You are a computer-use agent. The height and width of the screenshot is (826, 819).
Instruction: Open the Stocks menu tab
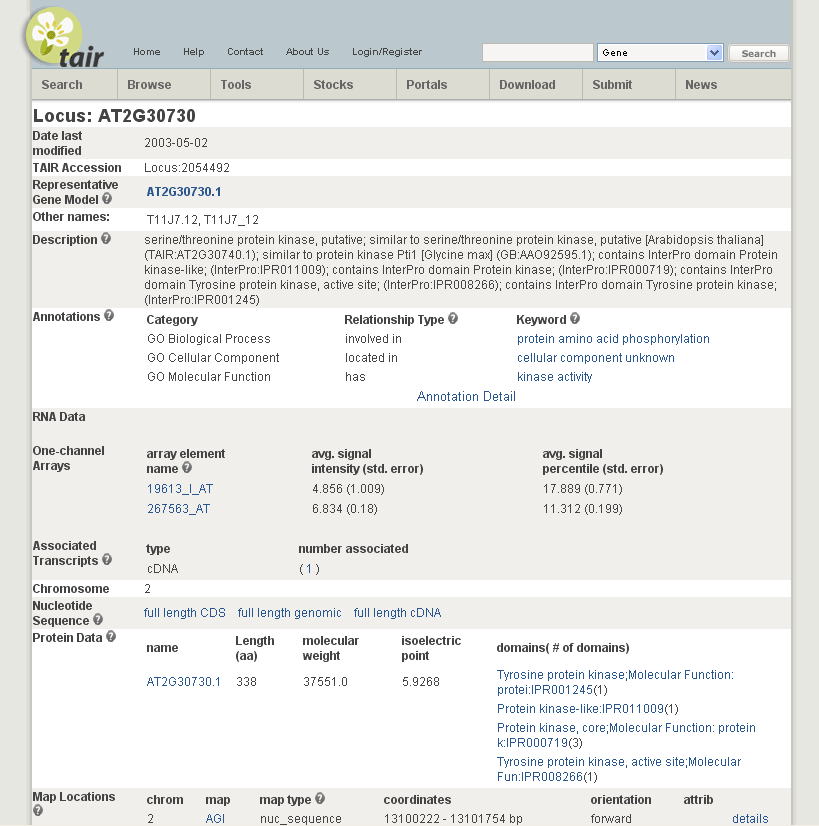coord(350,84)
